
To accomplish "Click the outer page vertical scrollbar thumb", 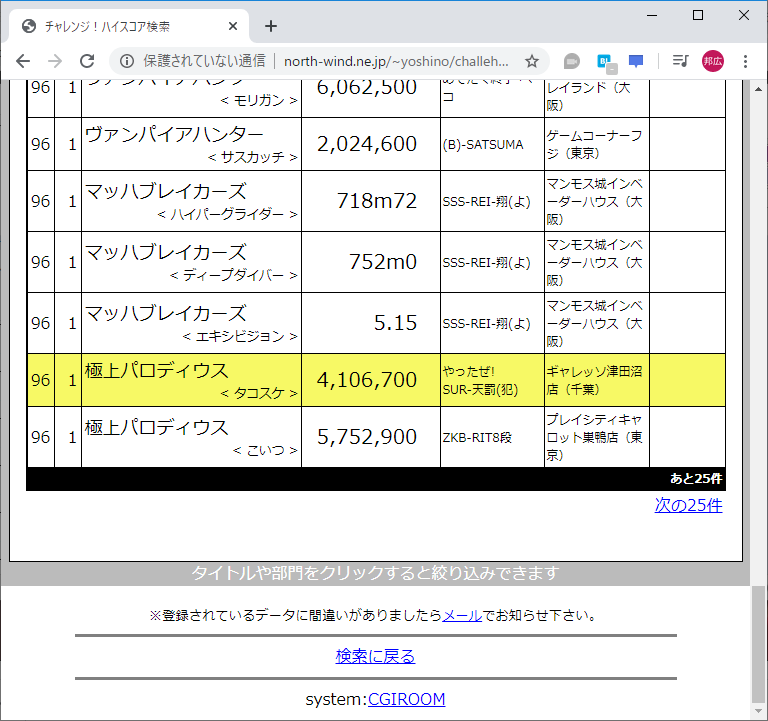I will [758, 644].
